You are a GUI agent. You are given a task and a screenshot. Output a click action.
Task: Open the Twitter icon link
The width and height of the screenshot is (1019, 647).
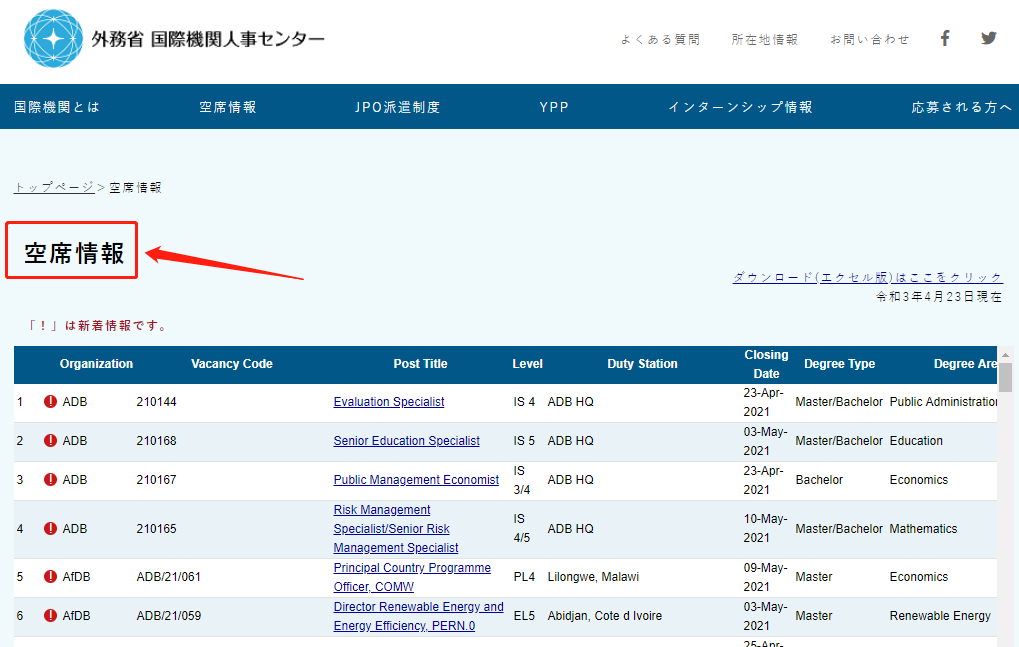(989, 38)
